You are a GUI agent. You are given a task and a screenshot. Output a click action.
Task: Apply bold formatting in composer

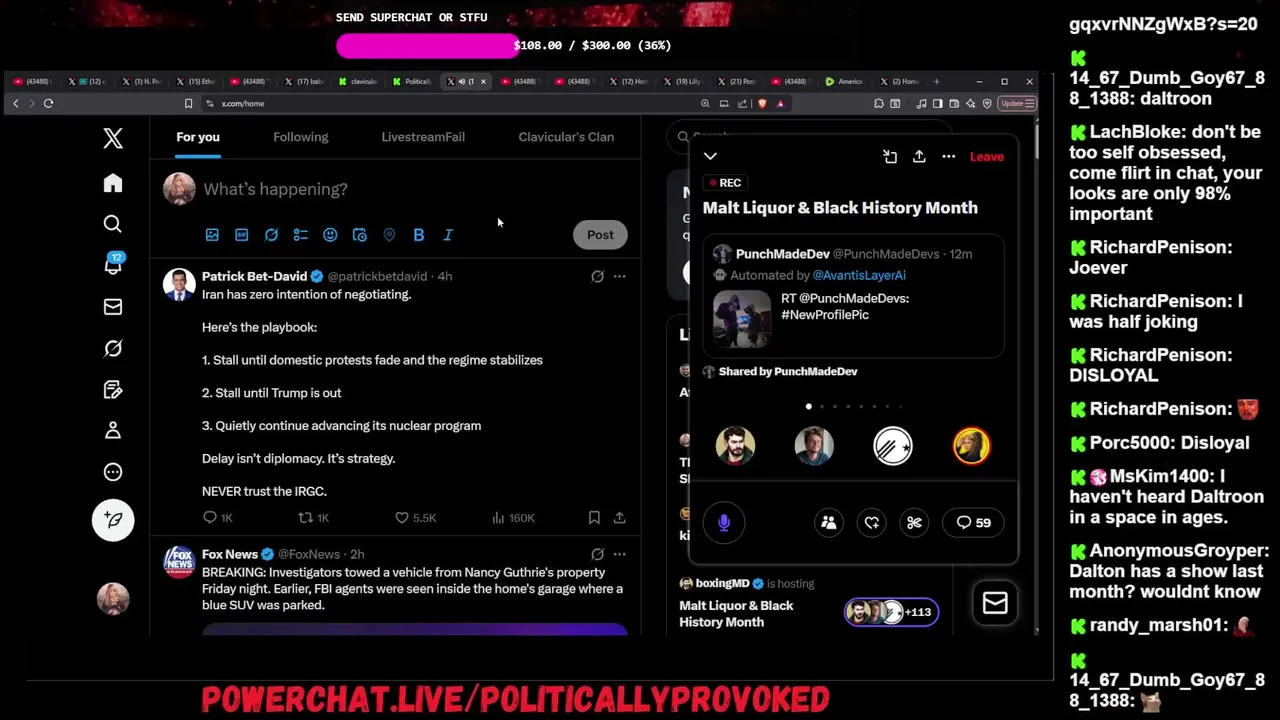pos(419,235)
